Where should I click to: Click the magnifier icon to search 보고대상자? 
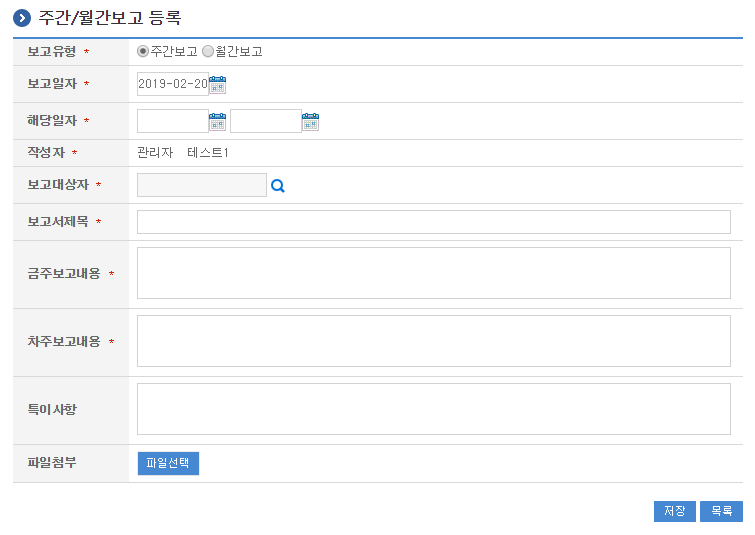coord(278,186)
